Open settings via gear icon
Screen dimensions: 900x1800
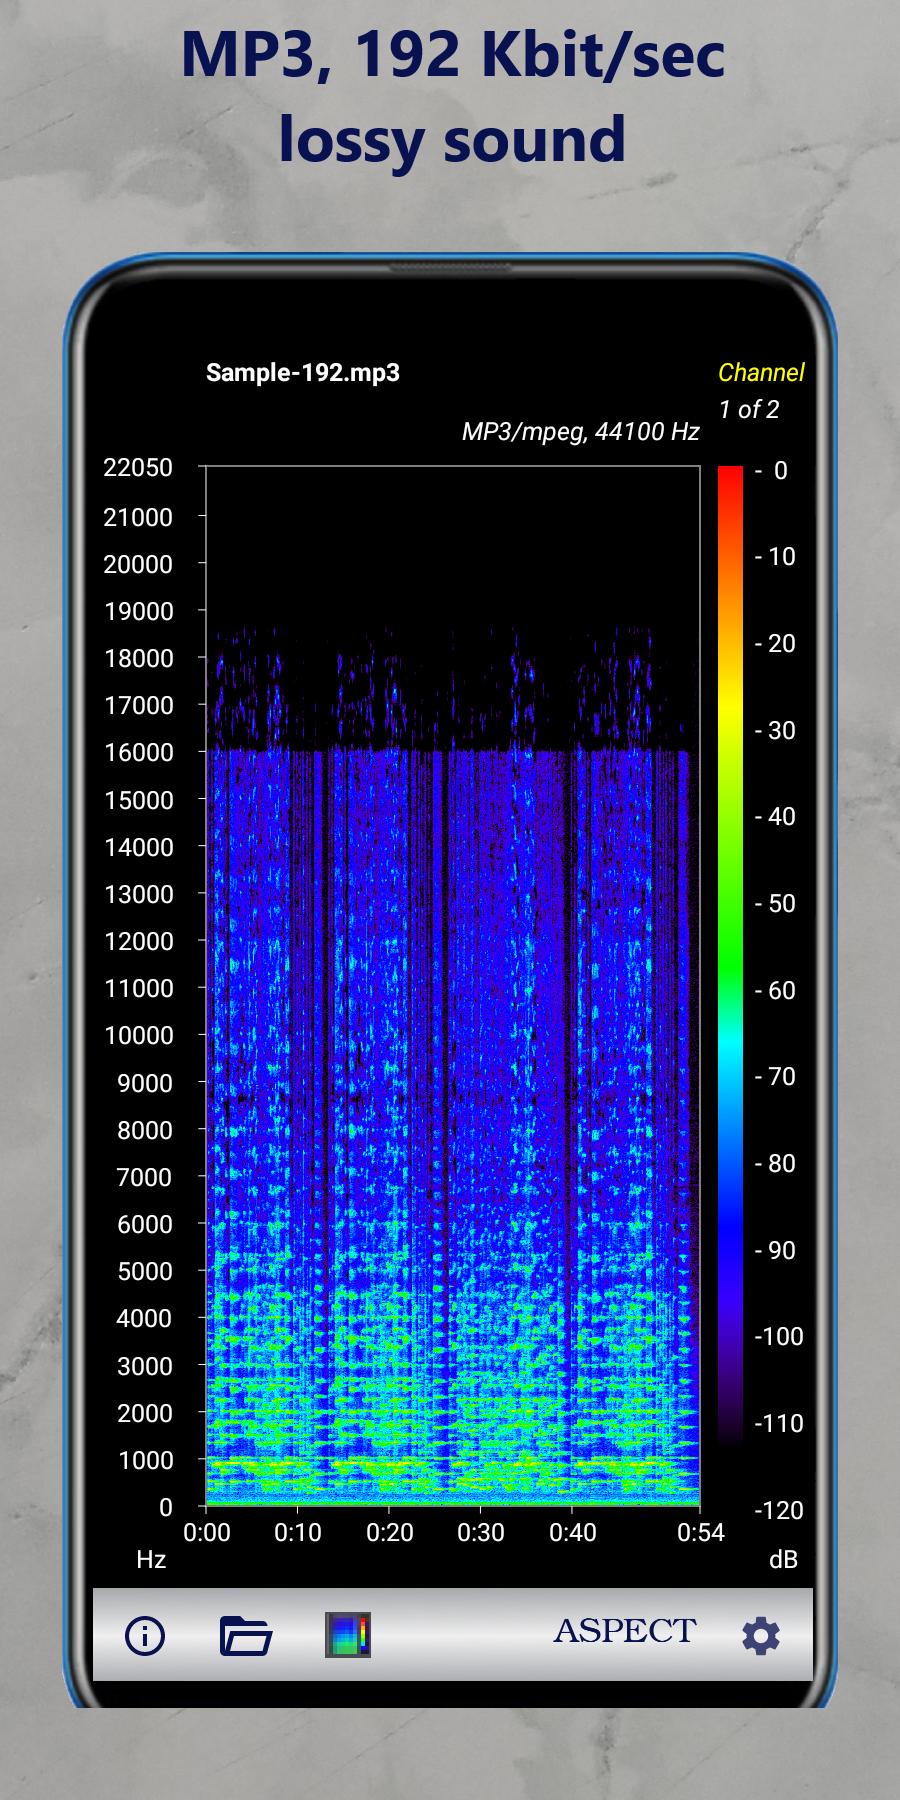tap(760, 1636)
